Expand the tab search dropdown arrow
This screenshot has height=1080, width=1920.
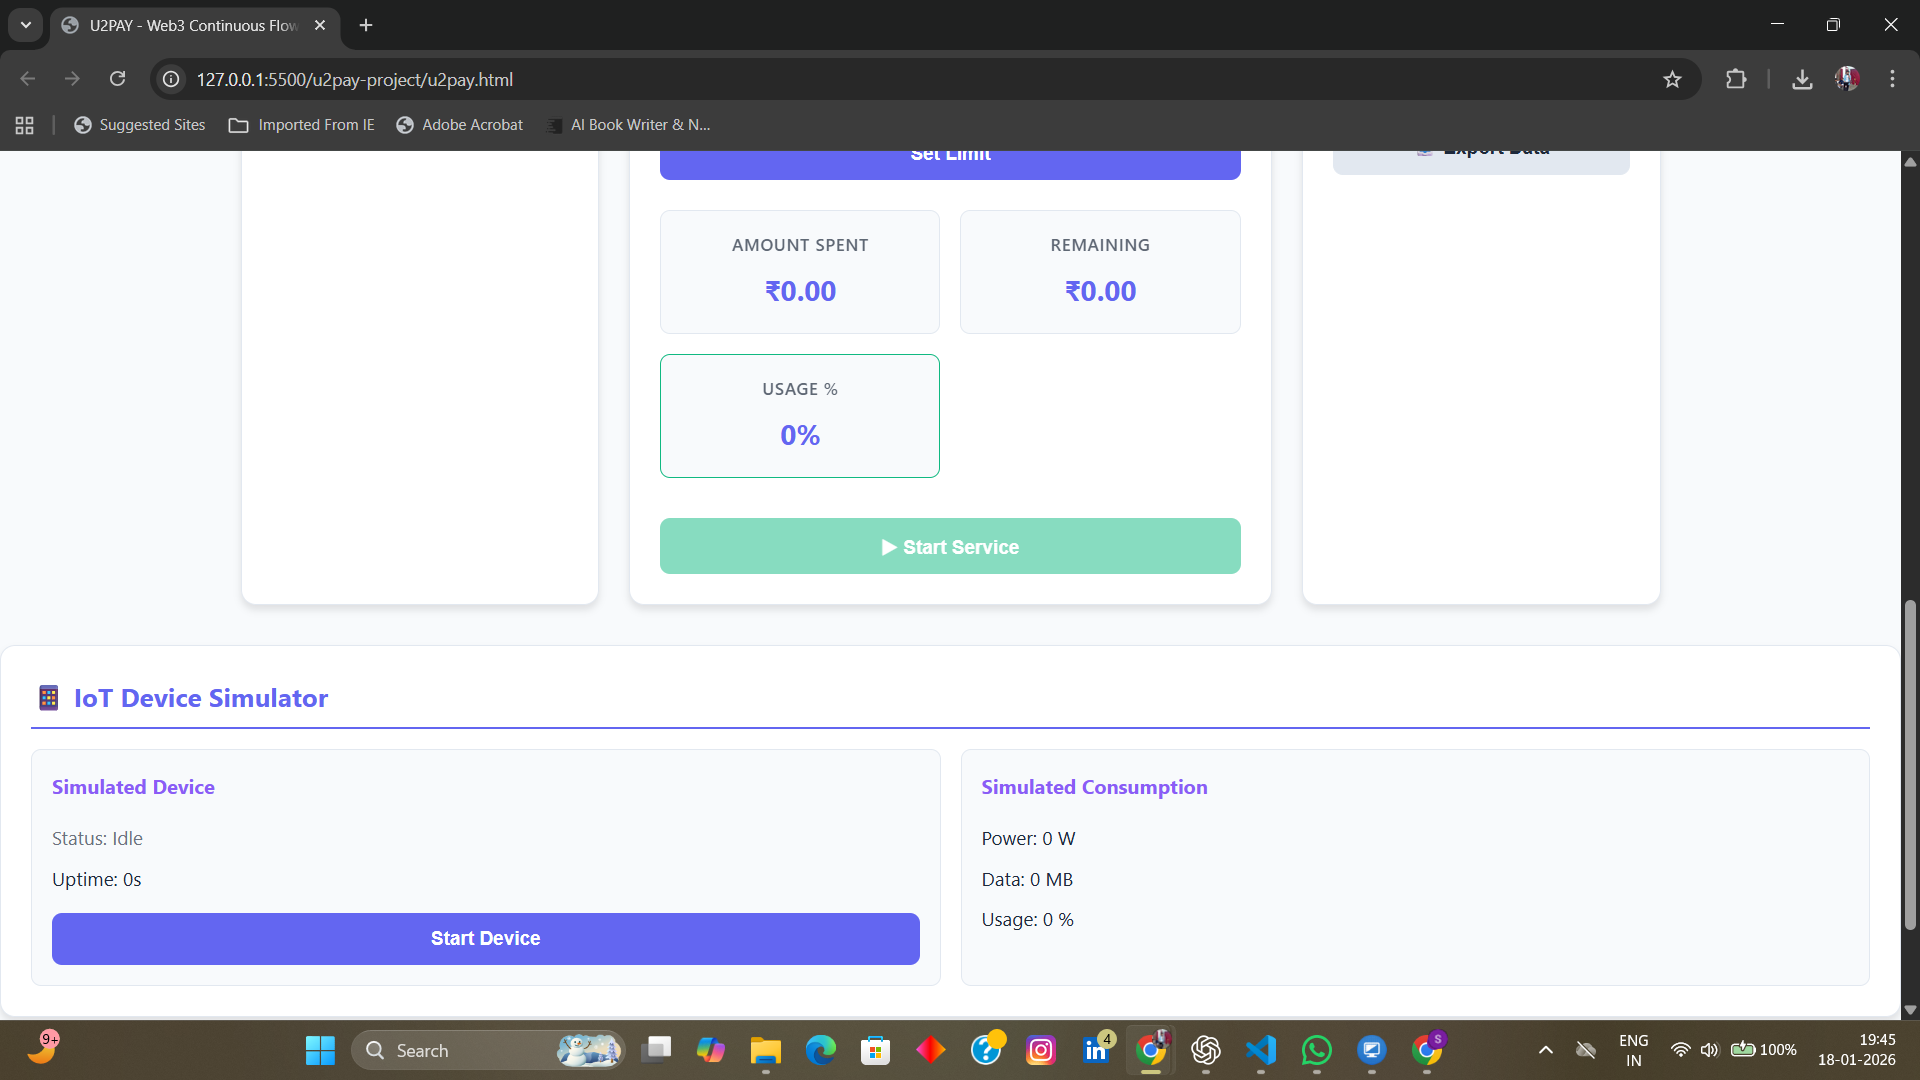(26, 25)
